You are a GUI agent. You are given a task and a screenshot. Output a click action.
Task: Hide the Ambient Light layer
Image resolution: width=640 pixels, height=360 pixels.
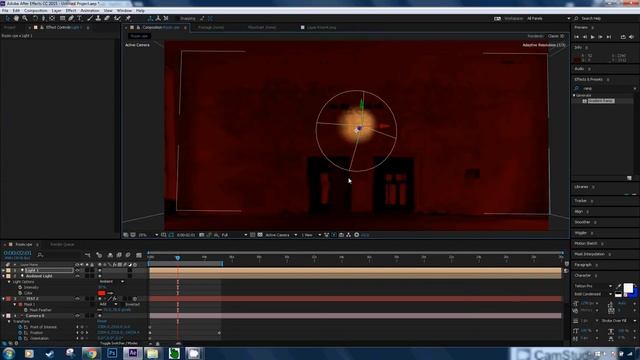click(77, 276)
